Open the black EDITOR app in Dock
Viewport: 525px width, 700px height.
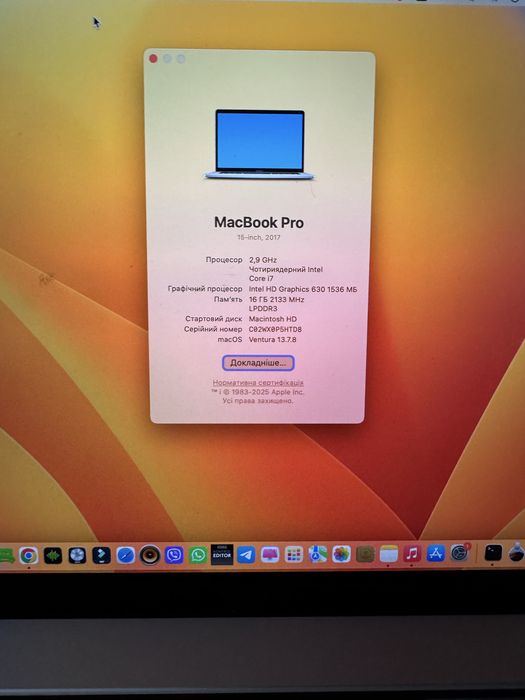(x=222, y=554)
